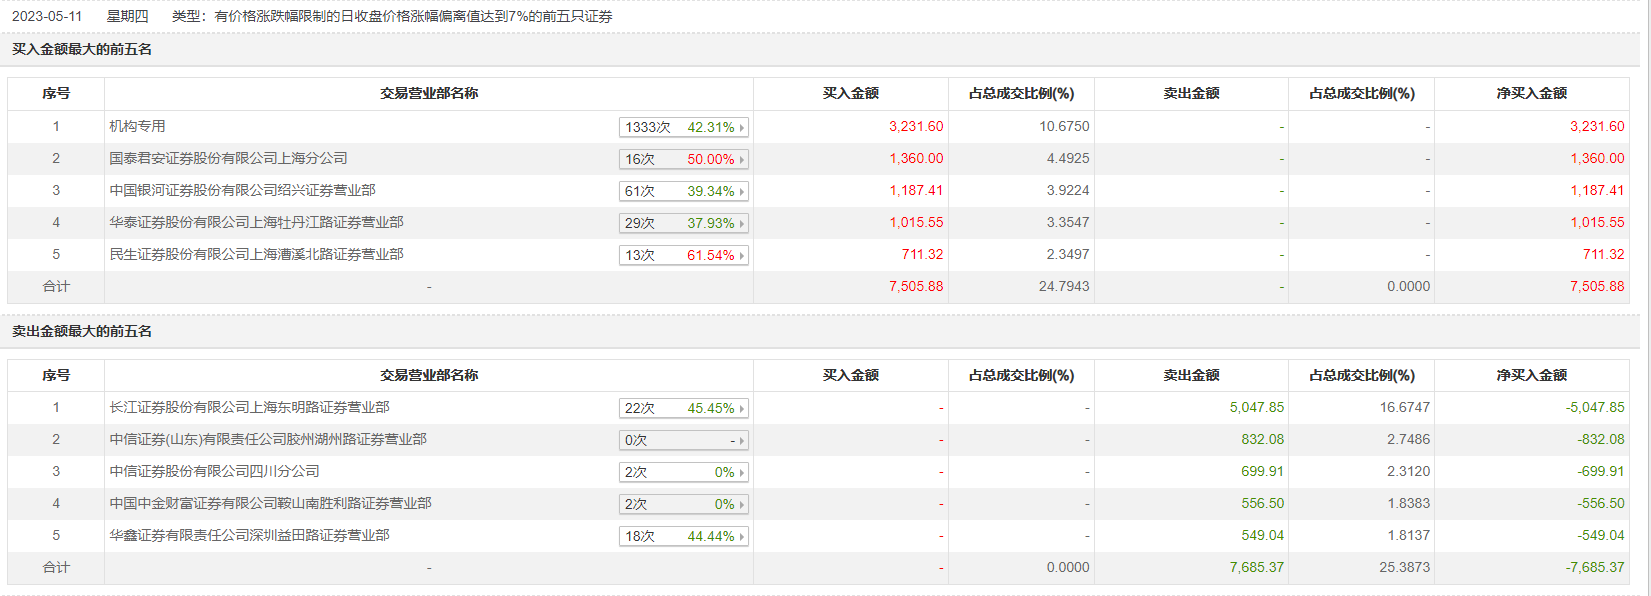Screen dimensions: 1651x596
Task: Click 华鑫证券深圳益田路证券营业部 link
Action: [249, 535]
